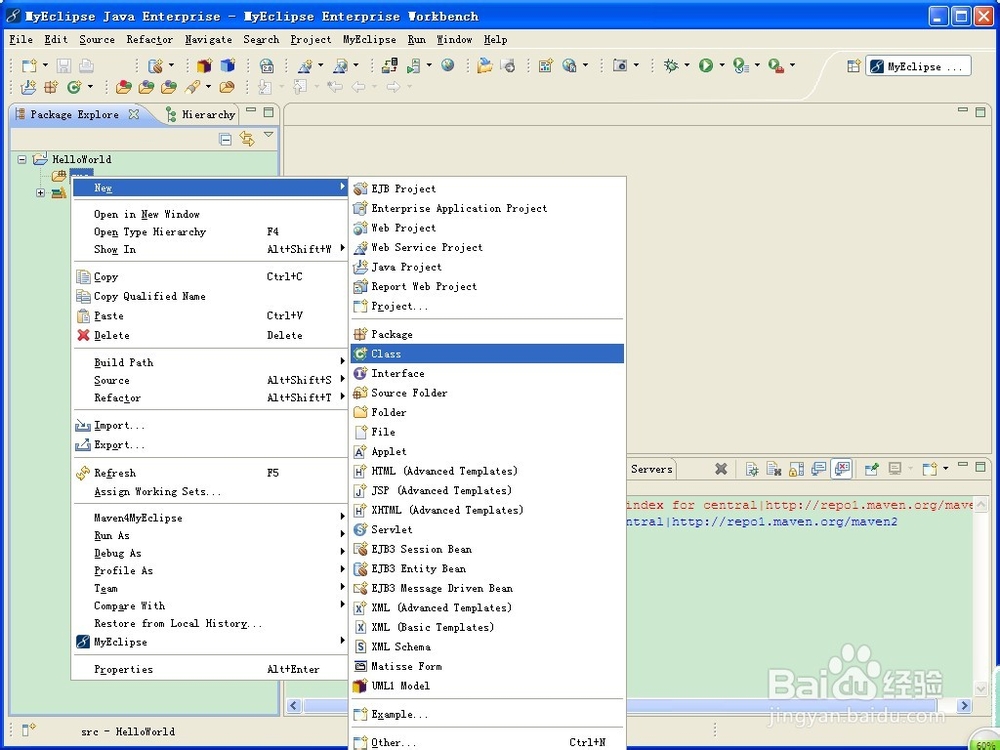This screenshot has width=1000, height=750.
Task: Open the Window menu in the menu bar
Action: [454, 40]
